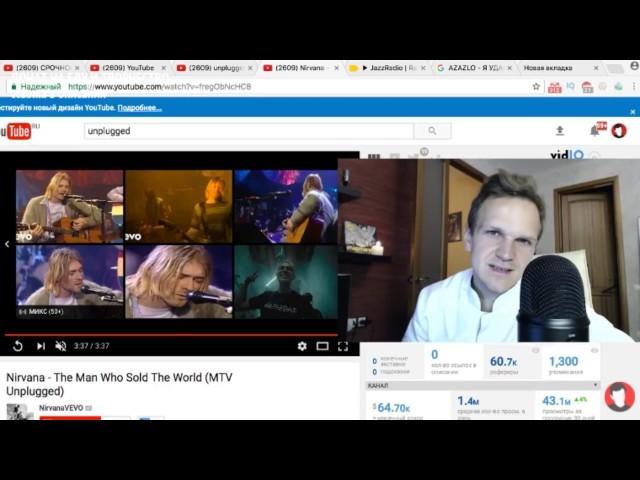
Task: Click the browser address bar URL
Action: 159,87
